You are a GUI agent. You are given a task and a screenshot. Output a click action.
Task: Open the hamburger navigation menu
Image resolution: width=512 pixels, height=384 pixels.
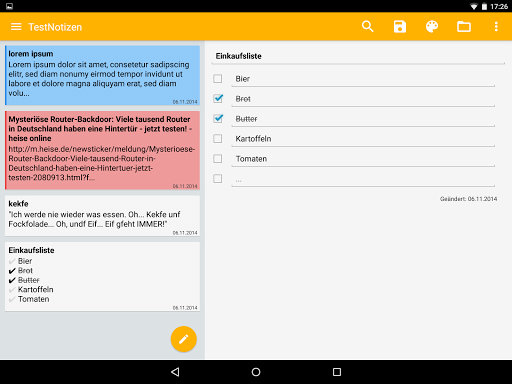tap(16, 27)
